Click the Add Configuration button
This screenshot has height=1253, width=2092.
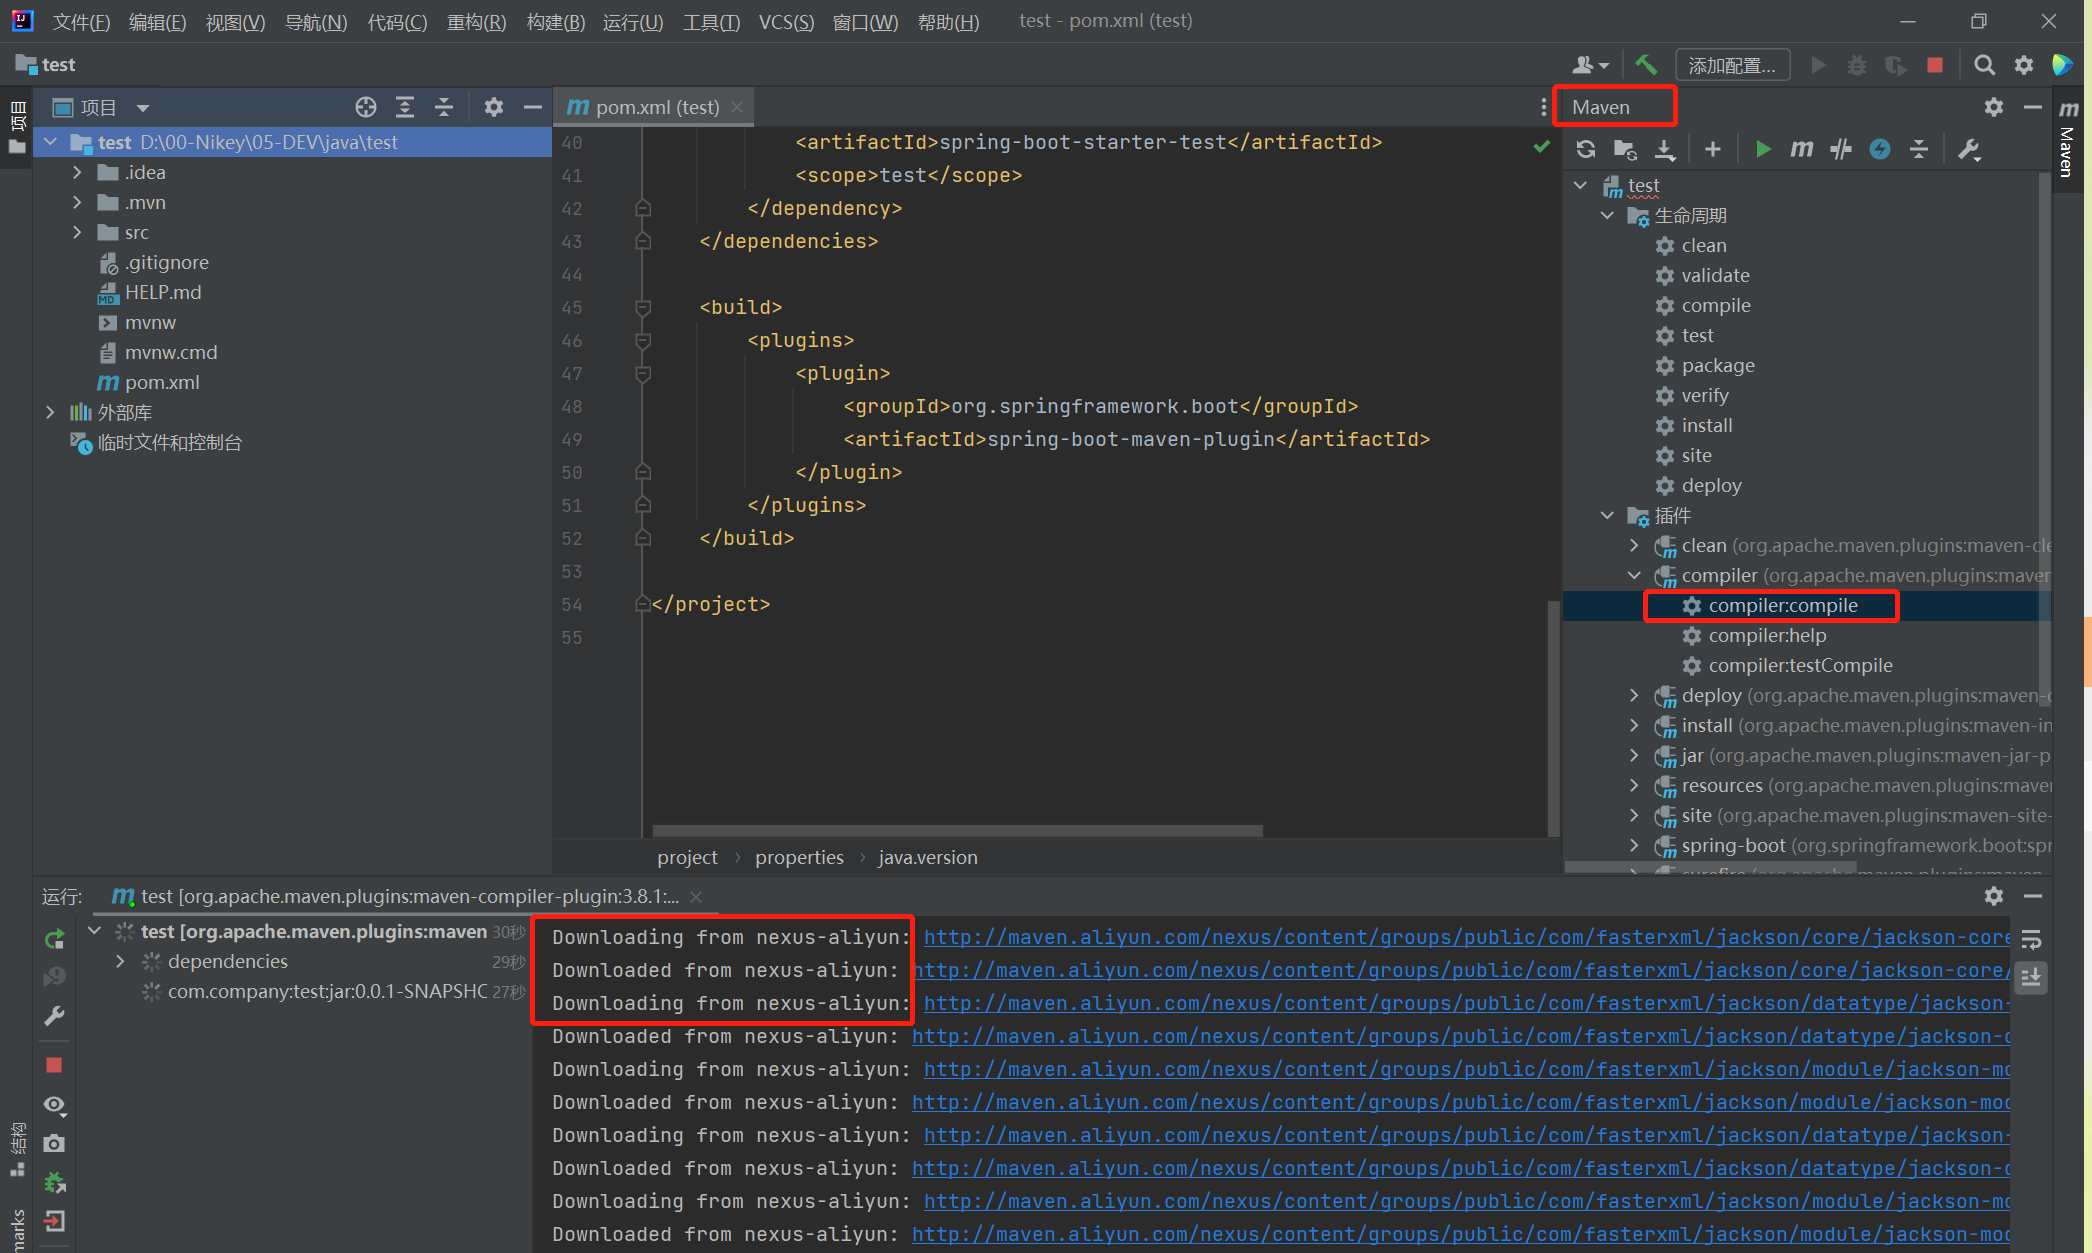pos(1732,65)
